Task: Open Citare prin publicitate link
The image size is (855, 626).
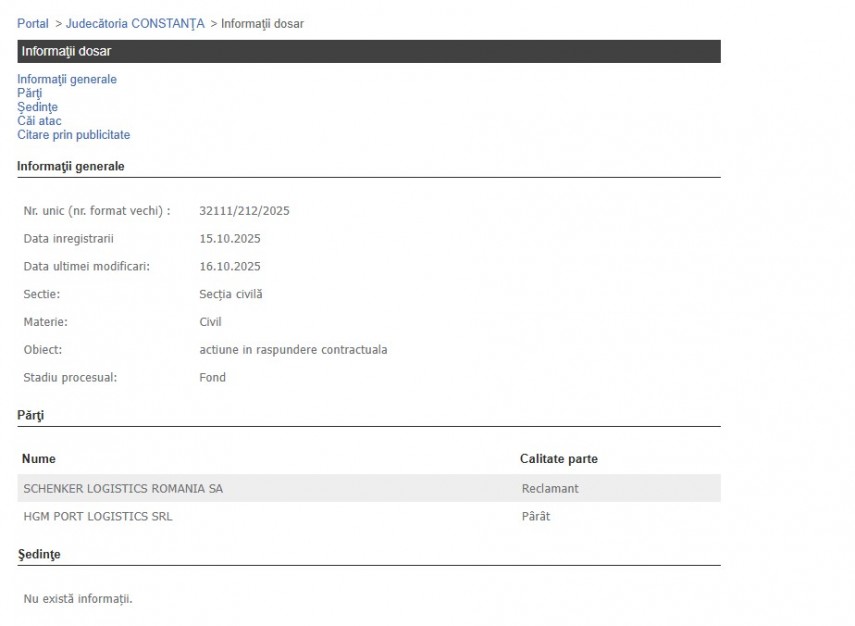Action: pos(73,135)
